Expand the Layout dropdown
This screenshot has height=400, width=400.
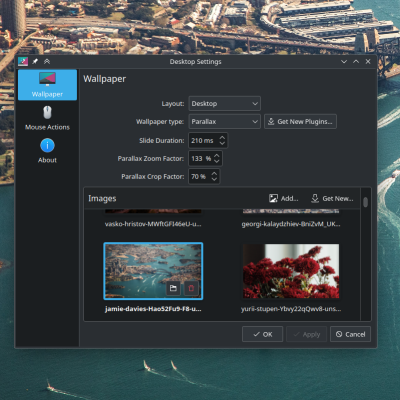[x=225, y=104]
